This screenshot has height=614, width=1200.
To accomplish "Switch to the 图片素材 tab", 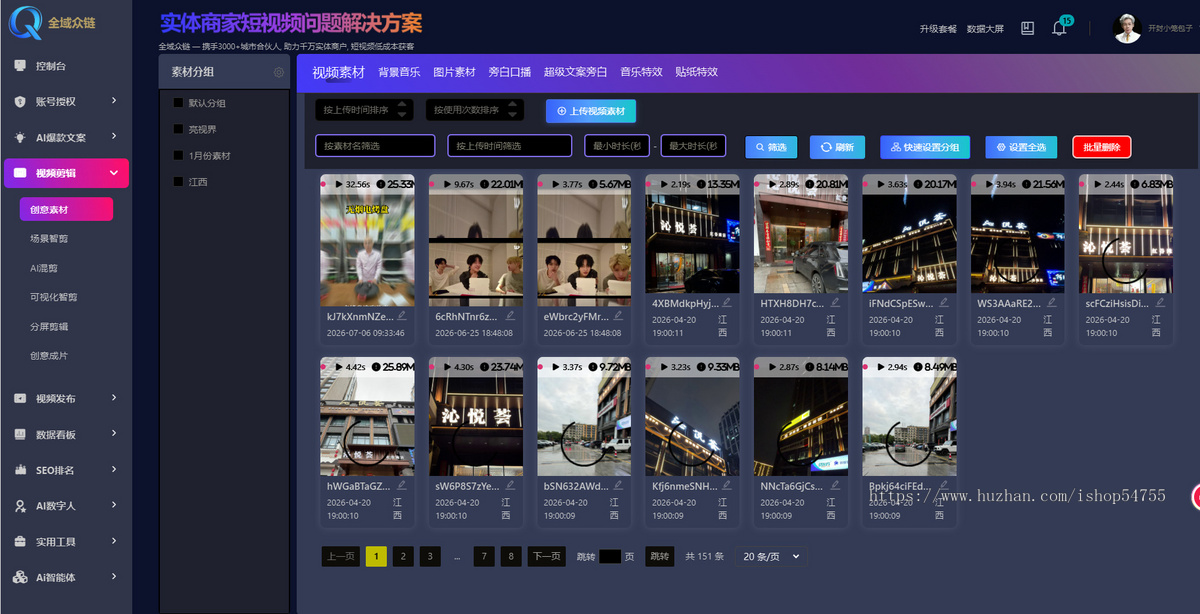I will coord(454,72).
